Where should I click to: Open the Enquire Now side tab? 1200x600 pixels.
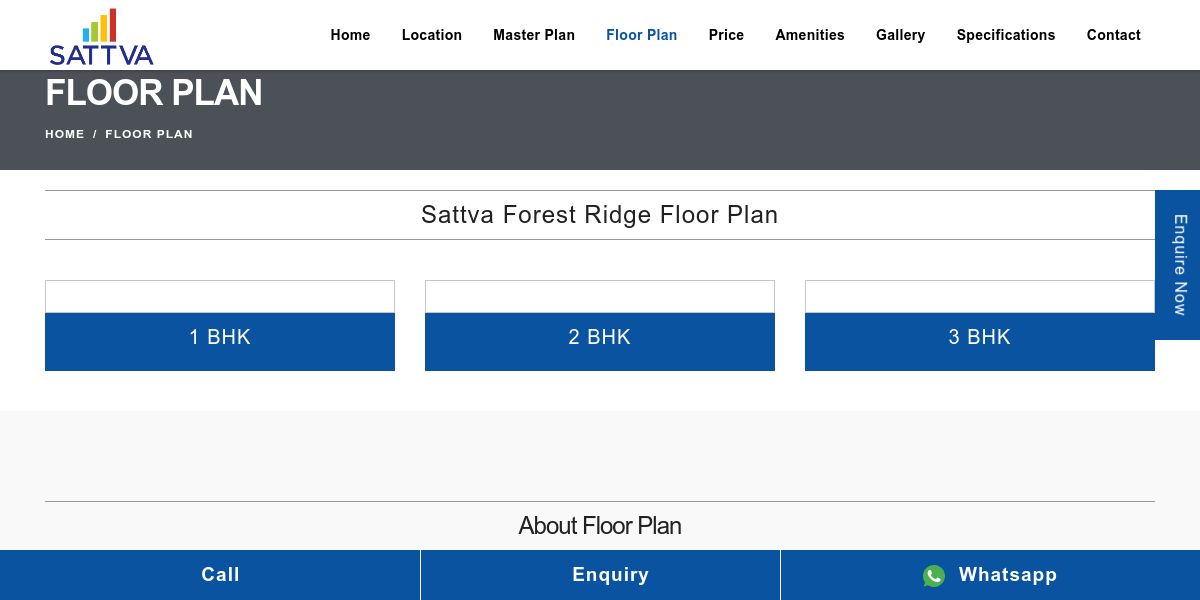pyautogui.click(x=1178, y=265)
